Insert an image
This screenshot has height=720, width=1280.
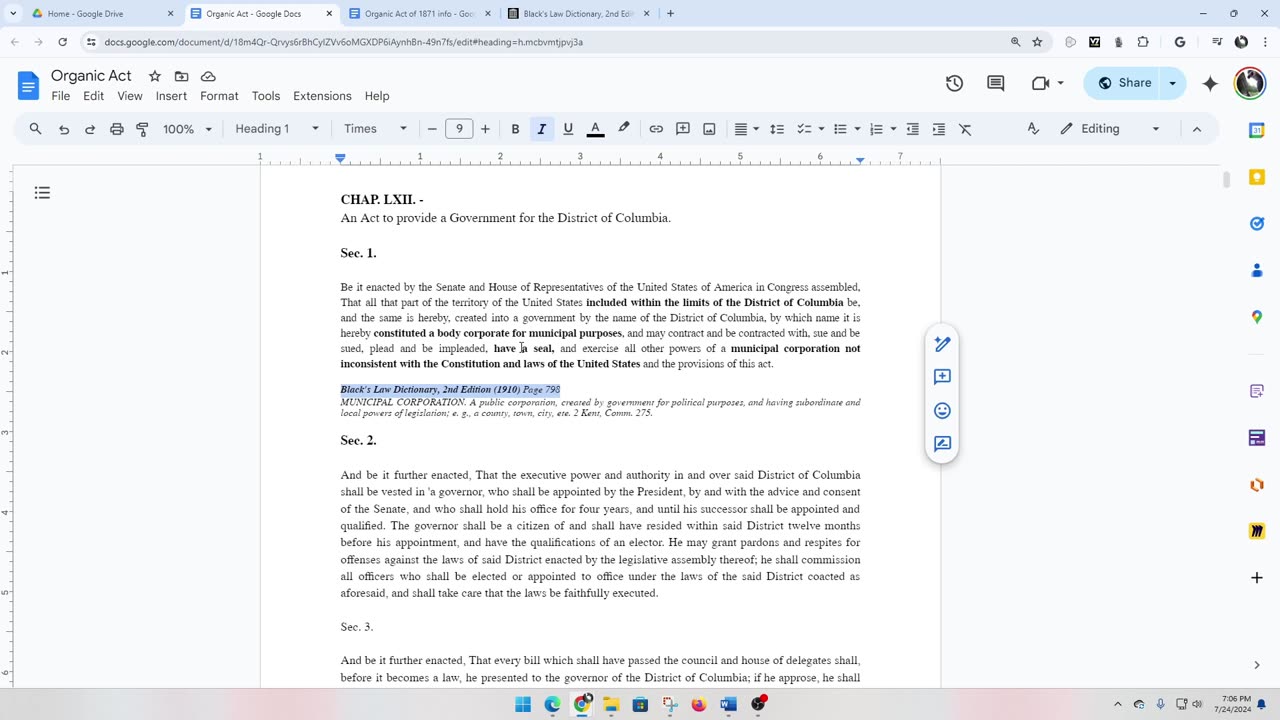(709, 129)
